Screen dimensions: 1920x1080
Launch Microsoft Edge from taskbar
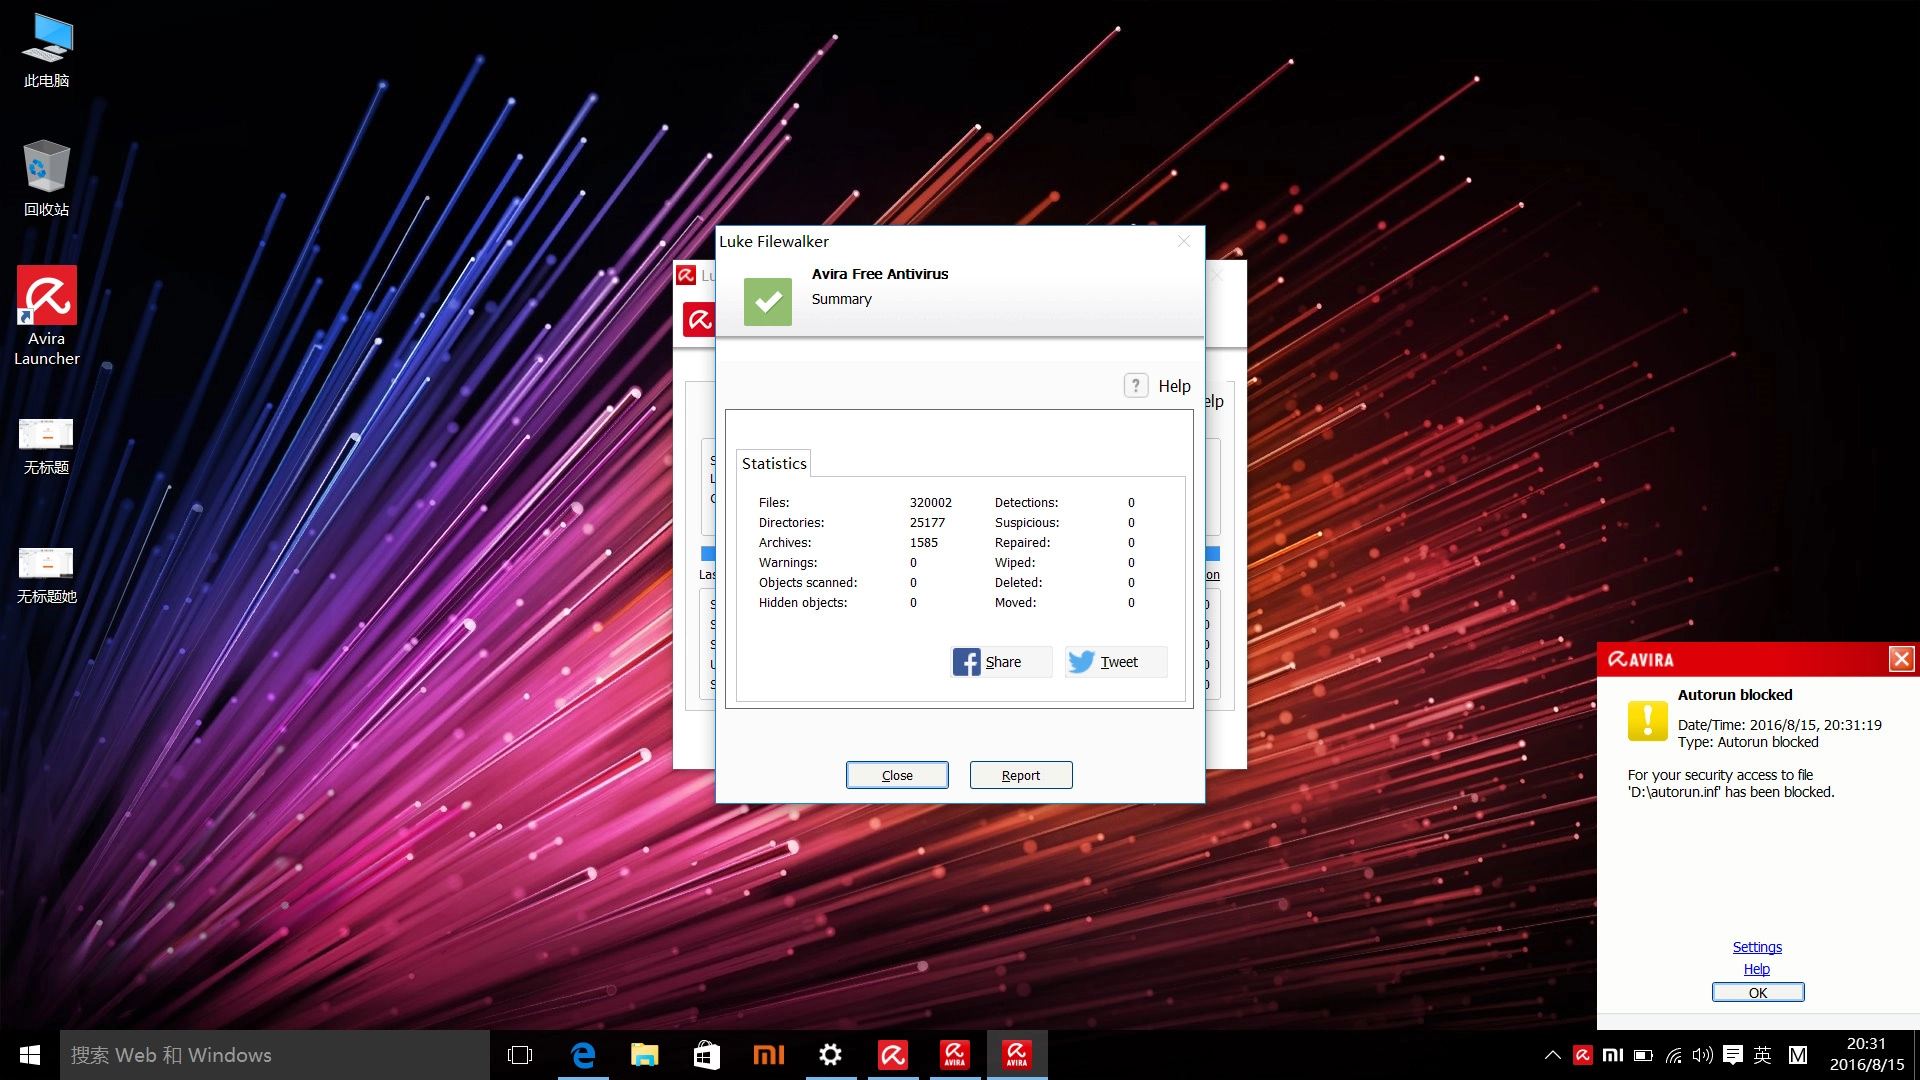click(x=583, y=1055)
